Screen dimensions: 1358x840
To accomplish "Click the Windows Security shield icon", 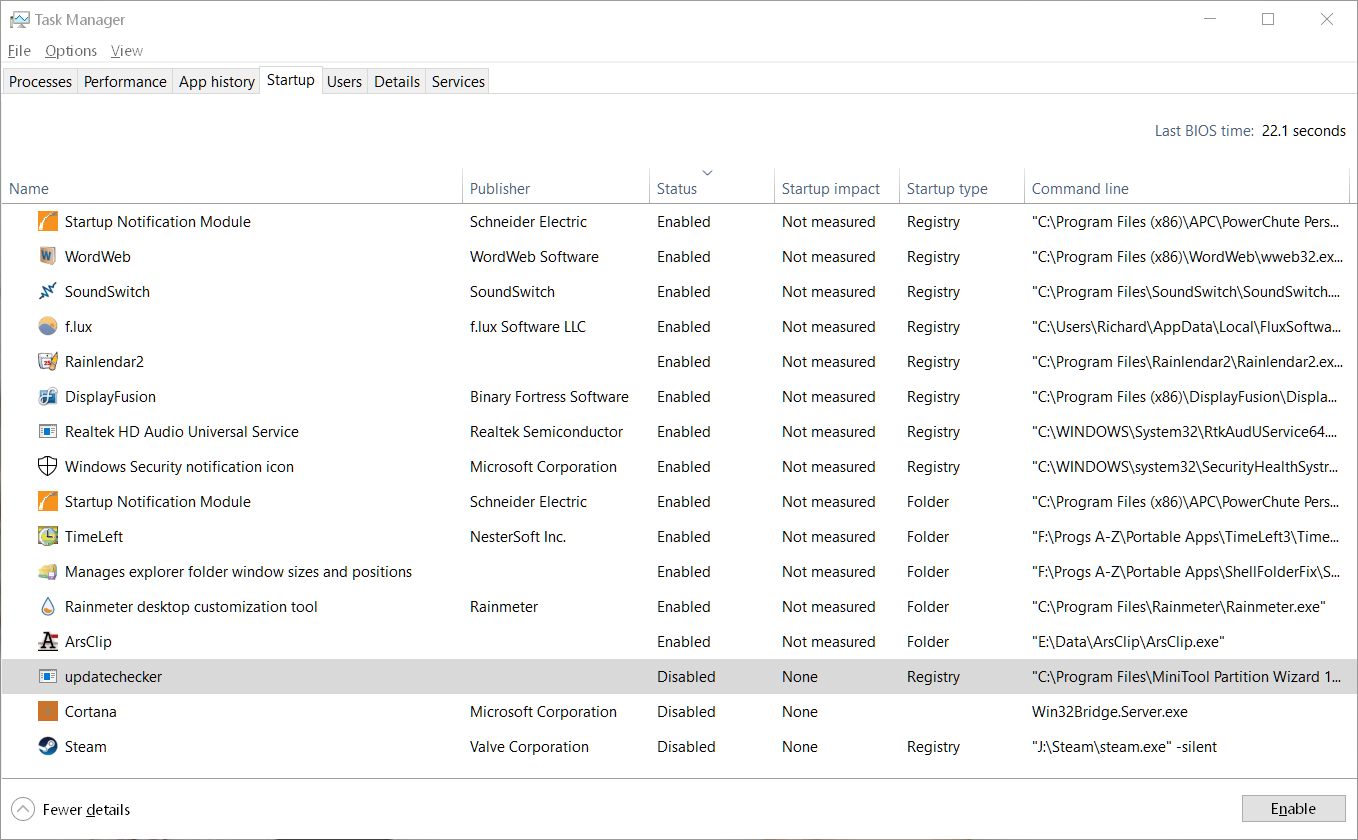I will tap(48, 467).
